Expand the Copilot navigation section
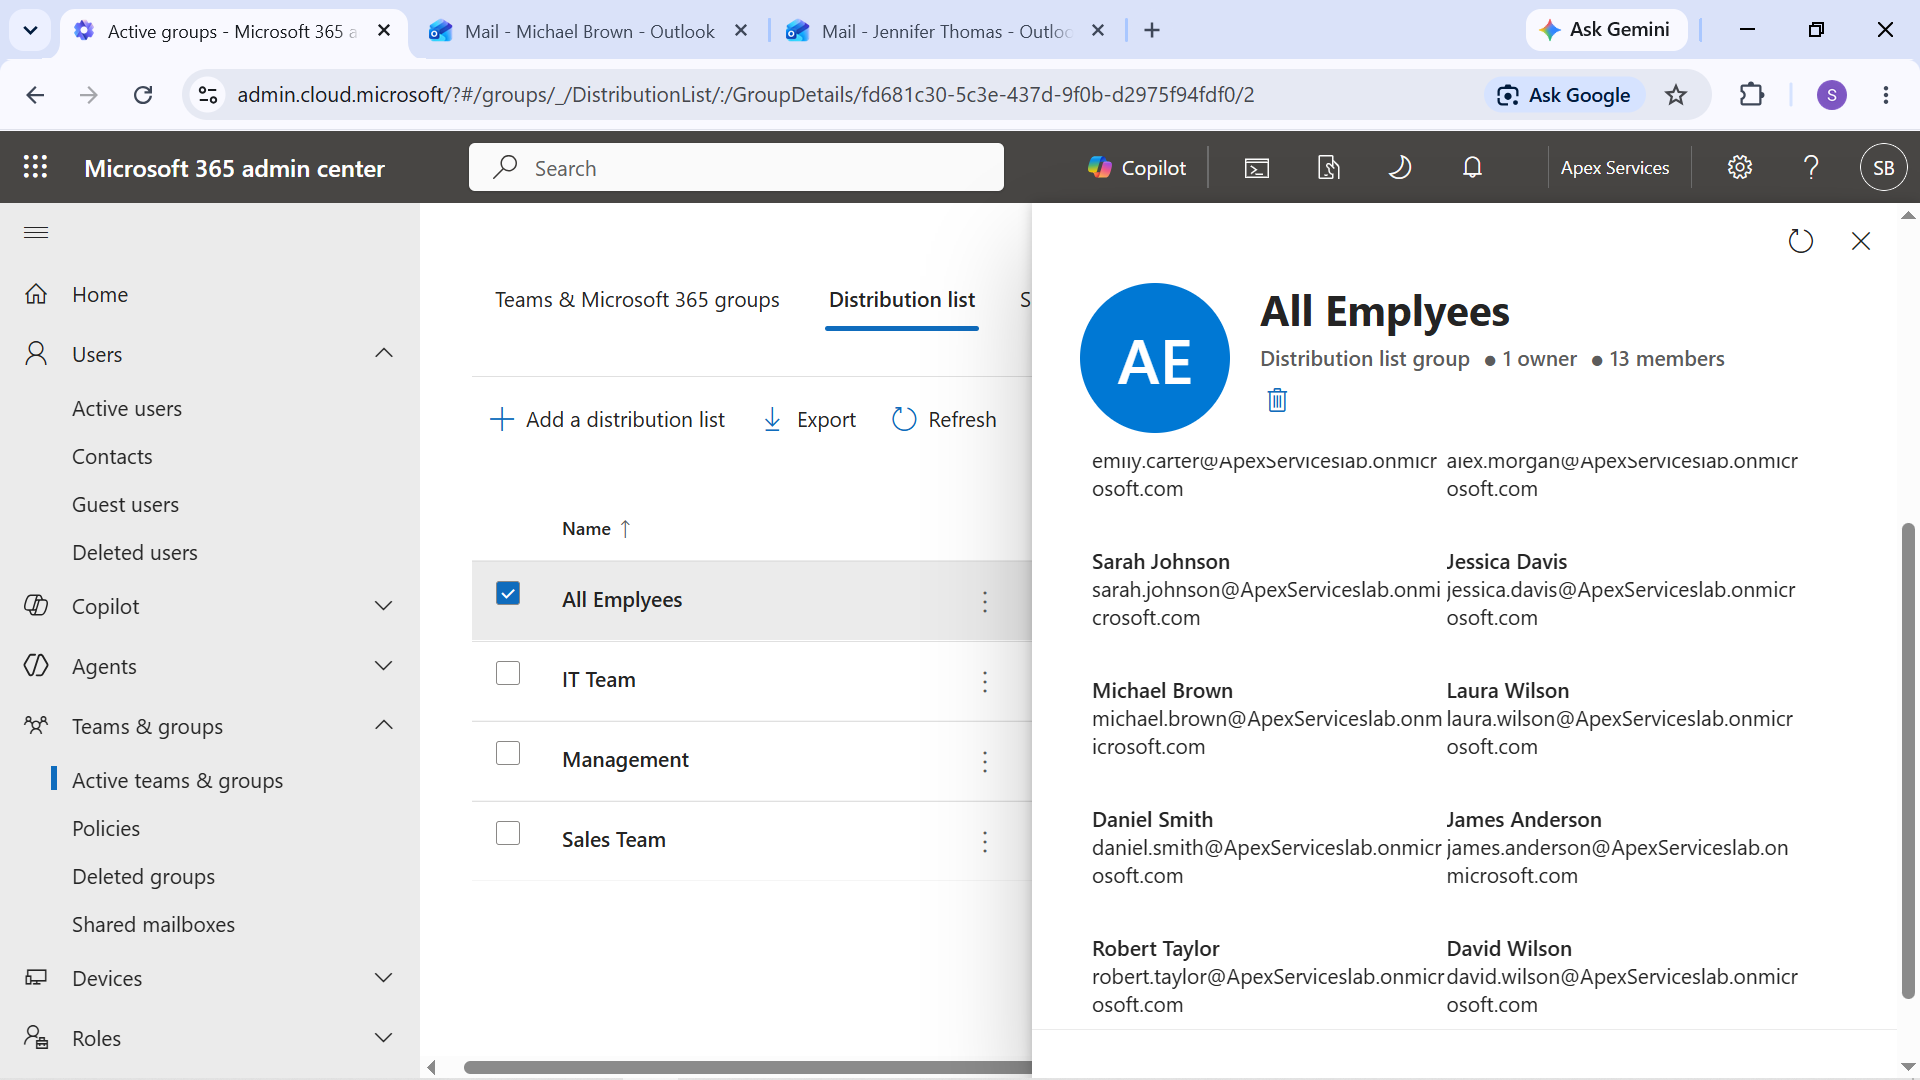 pyautogui.click(x=384, y=606)
